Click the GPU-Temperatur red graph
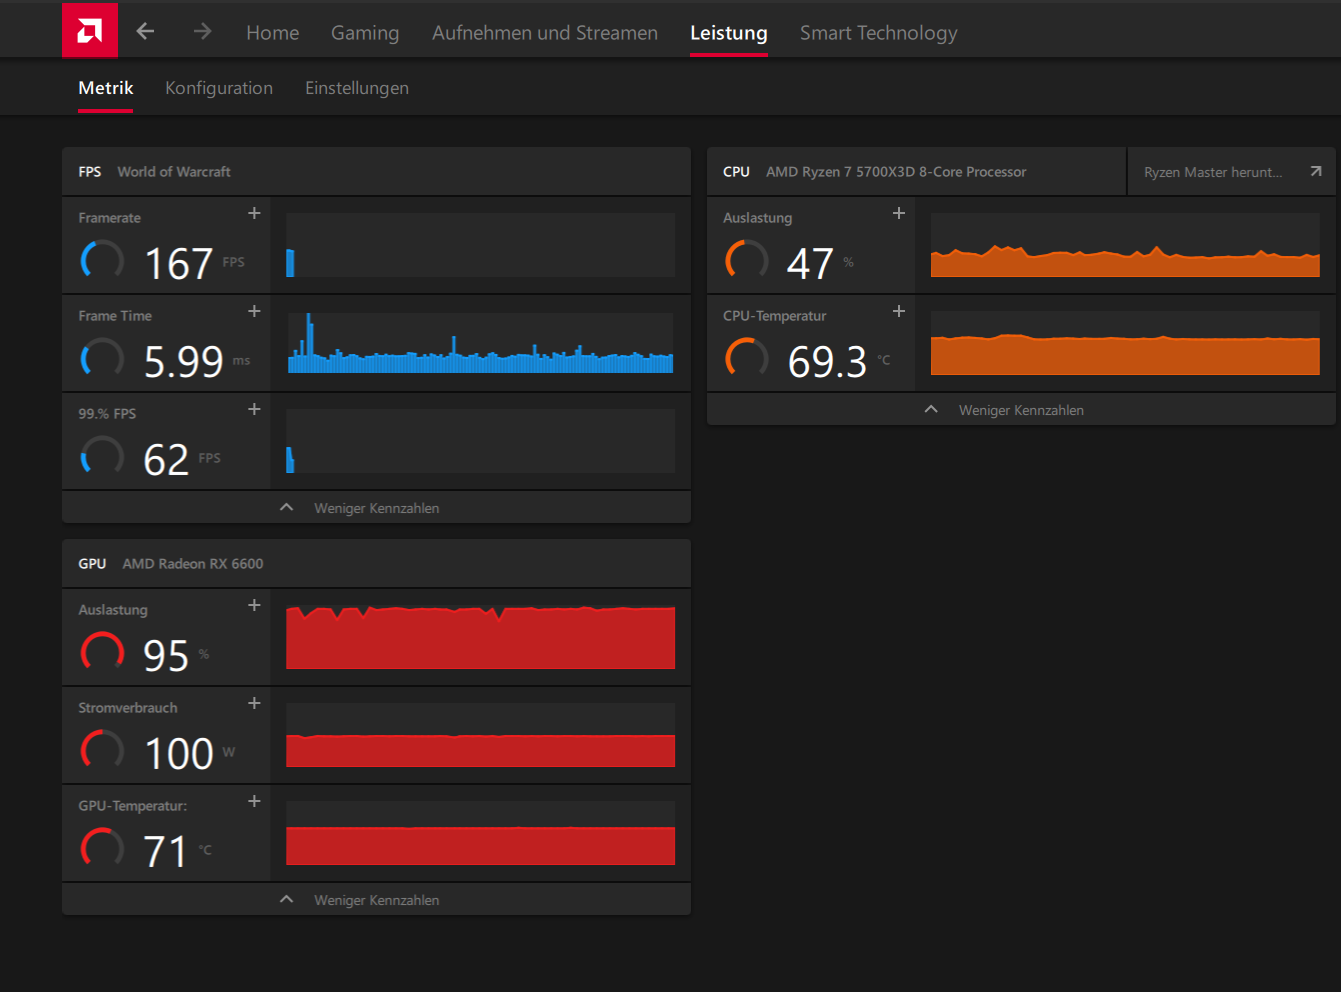This screenshot has height=992, width=1341. click(x=480, y=833)
